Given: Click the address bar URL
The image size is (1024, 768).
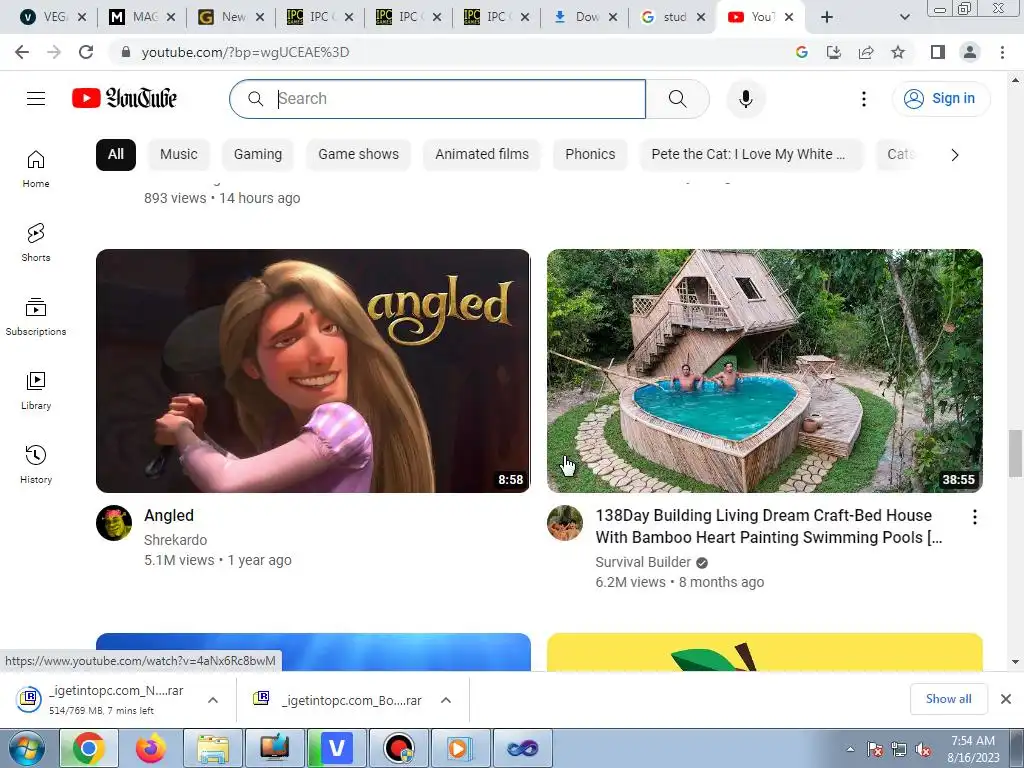Looking at the screenshot, I should point(246,52).
